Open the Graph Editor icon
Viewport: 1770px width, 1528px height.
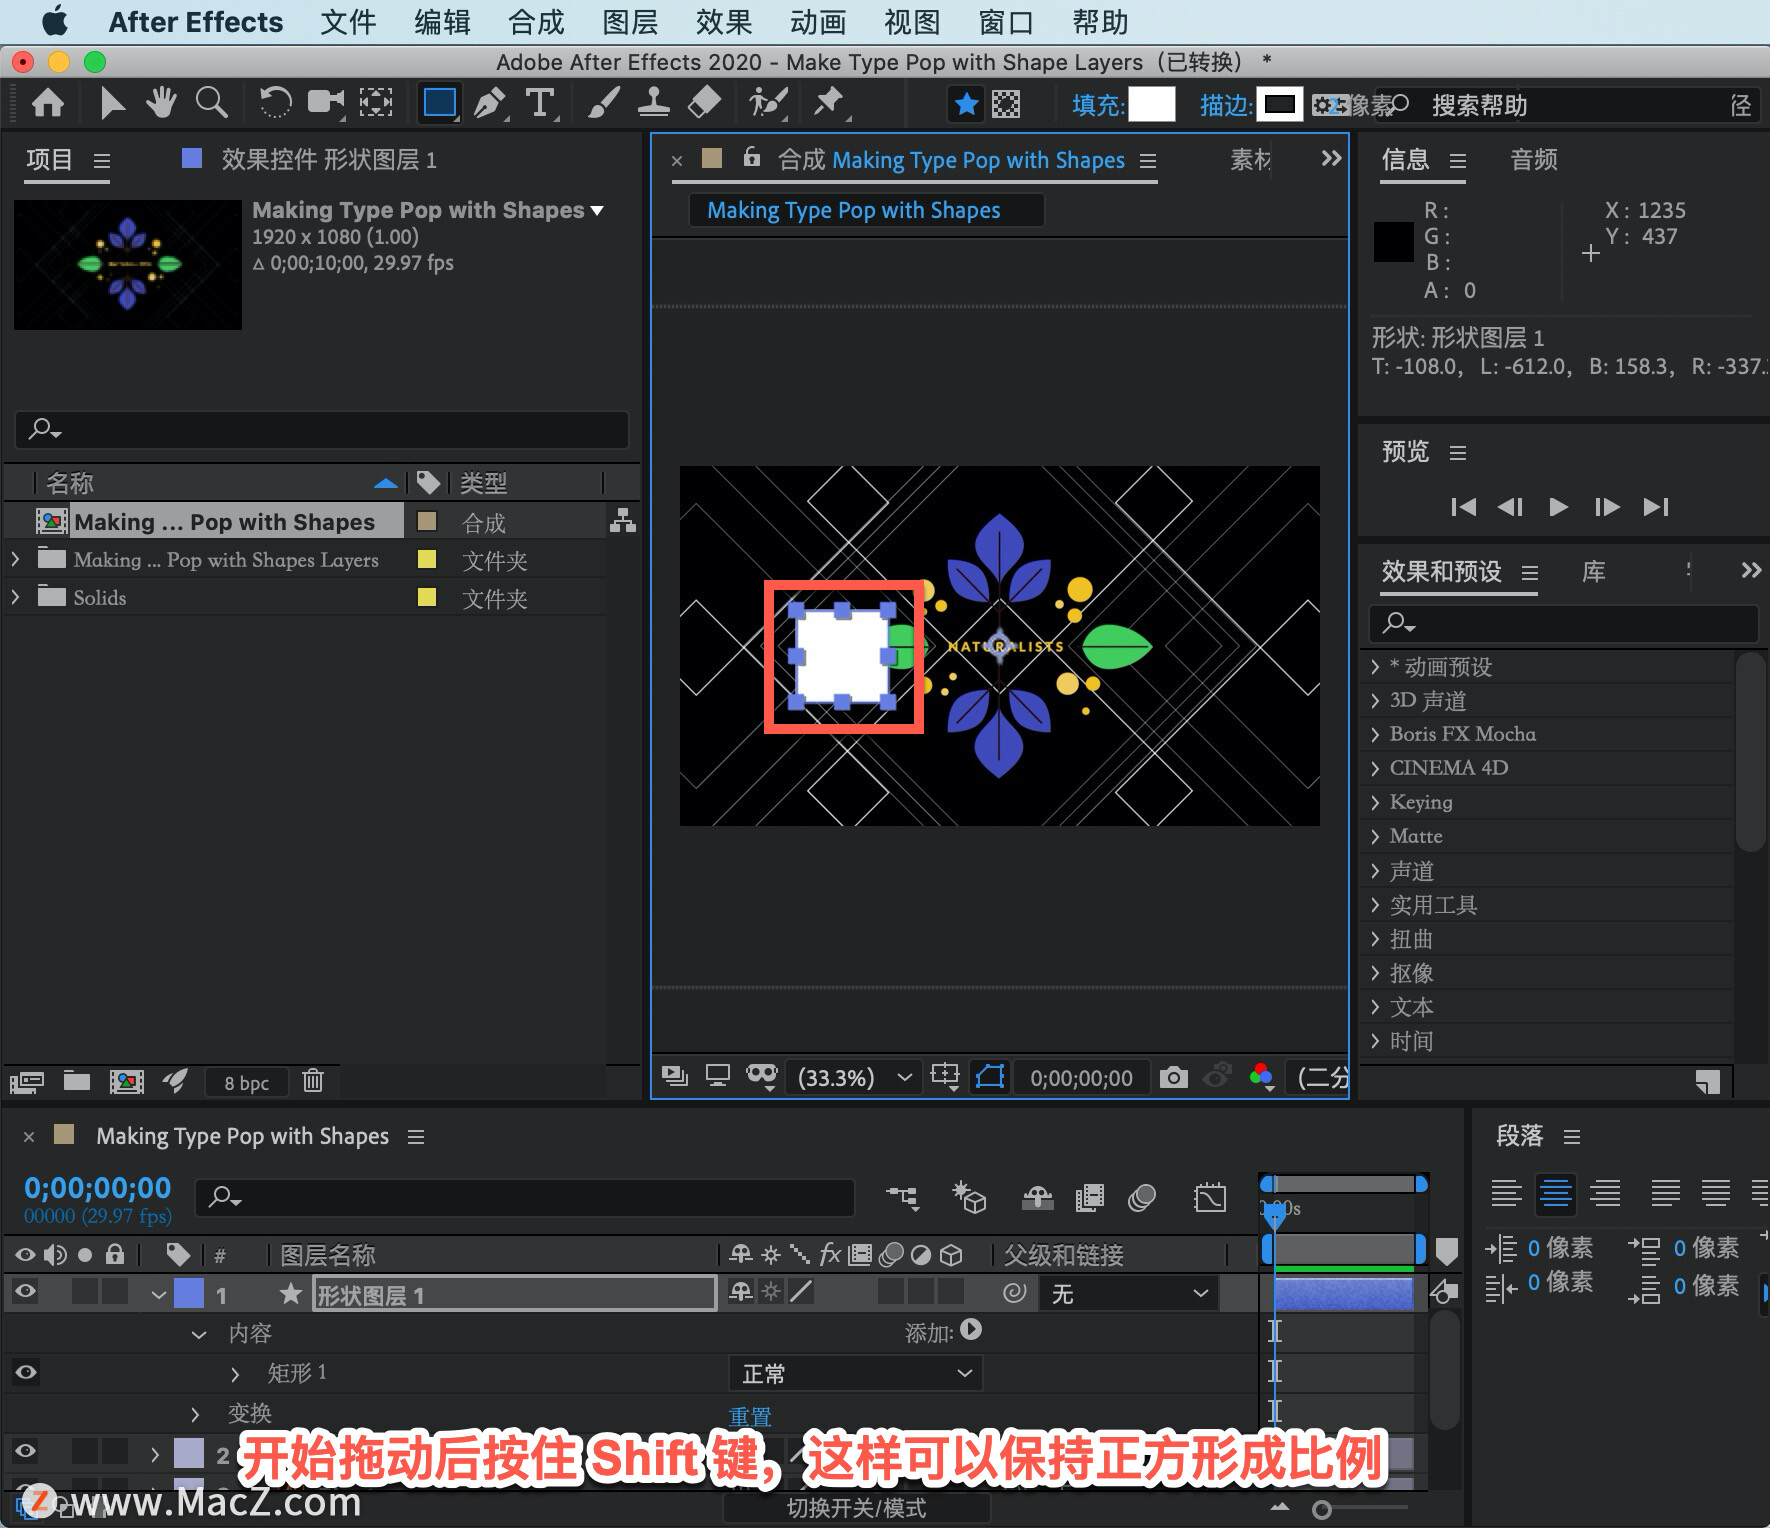1210,1197
